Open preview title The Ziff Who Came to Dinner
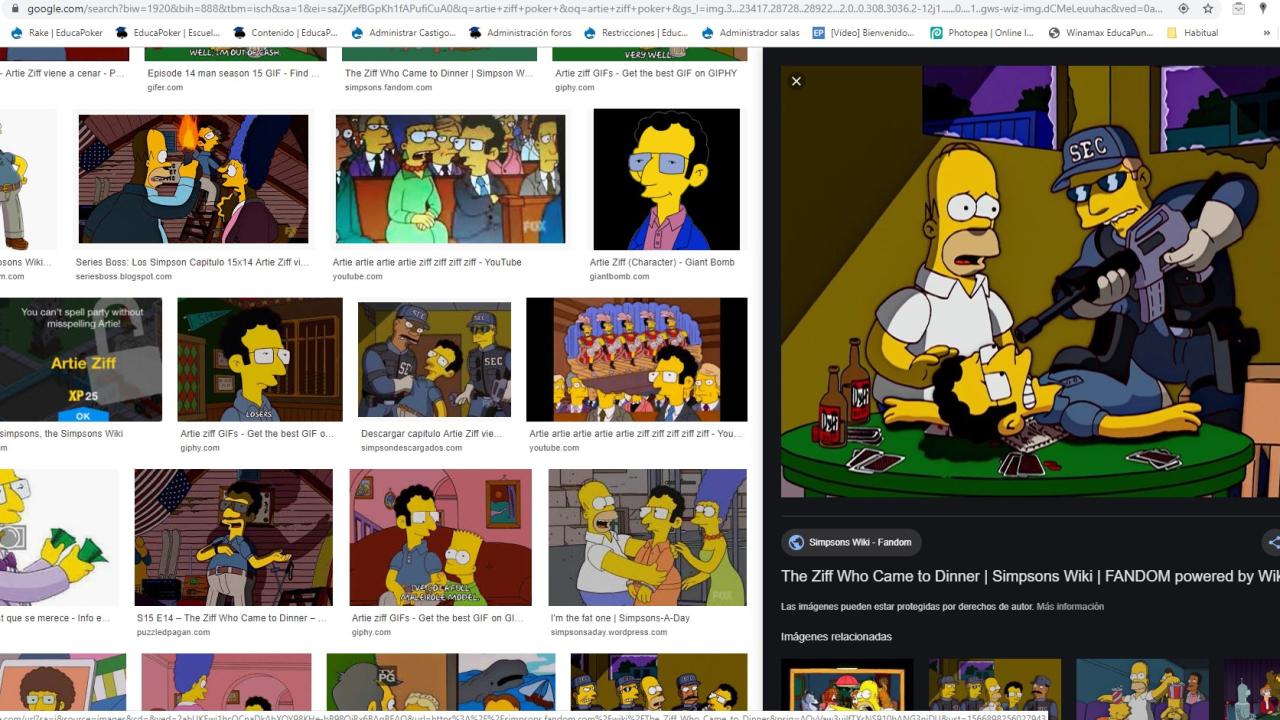This screenshot has height=720, width=1280. [1030, 576]
